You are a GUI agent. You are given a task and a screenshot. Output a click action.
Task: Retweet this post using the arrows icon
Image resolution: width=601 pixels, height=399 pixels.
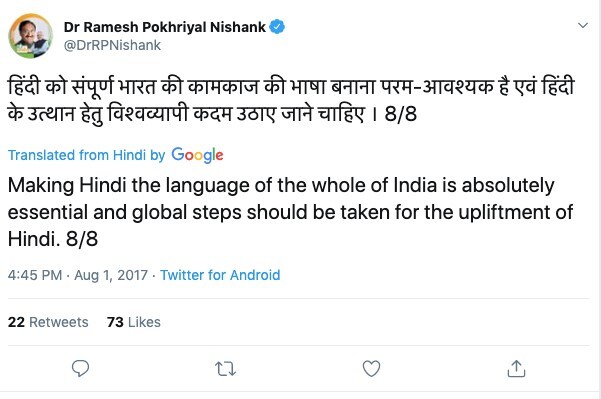[x=225, y=369]
